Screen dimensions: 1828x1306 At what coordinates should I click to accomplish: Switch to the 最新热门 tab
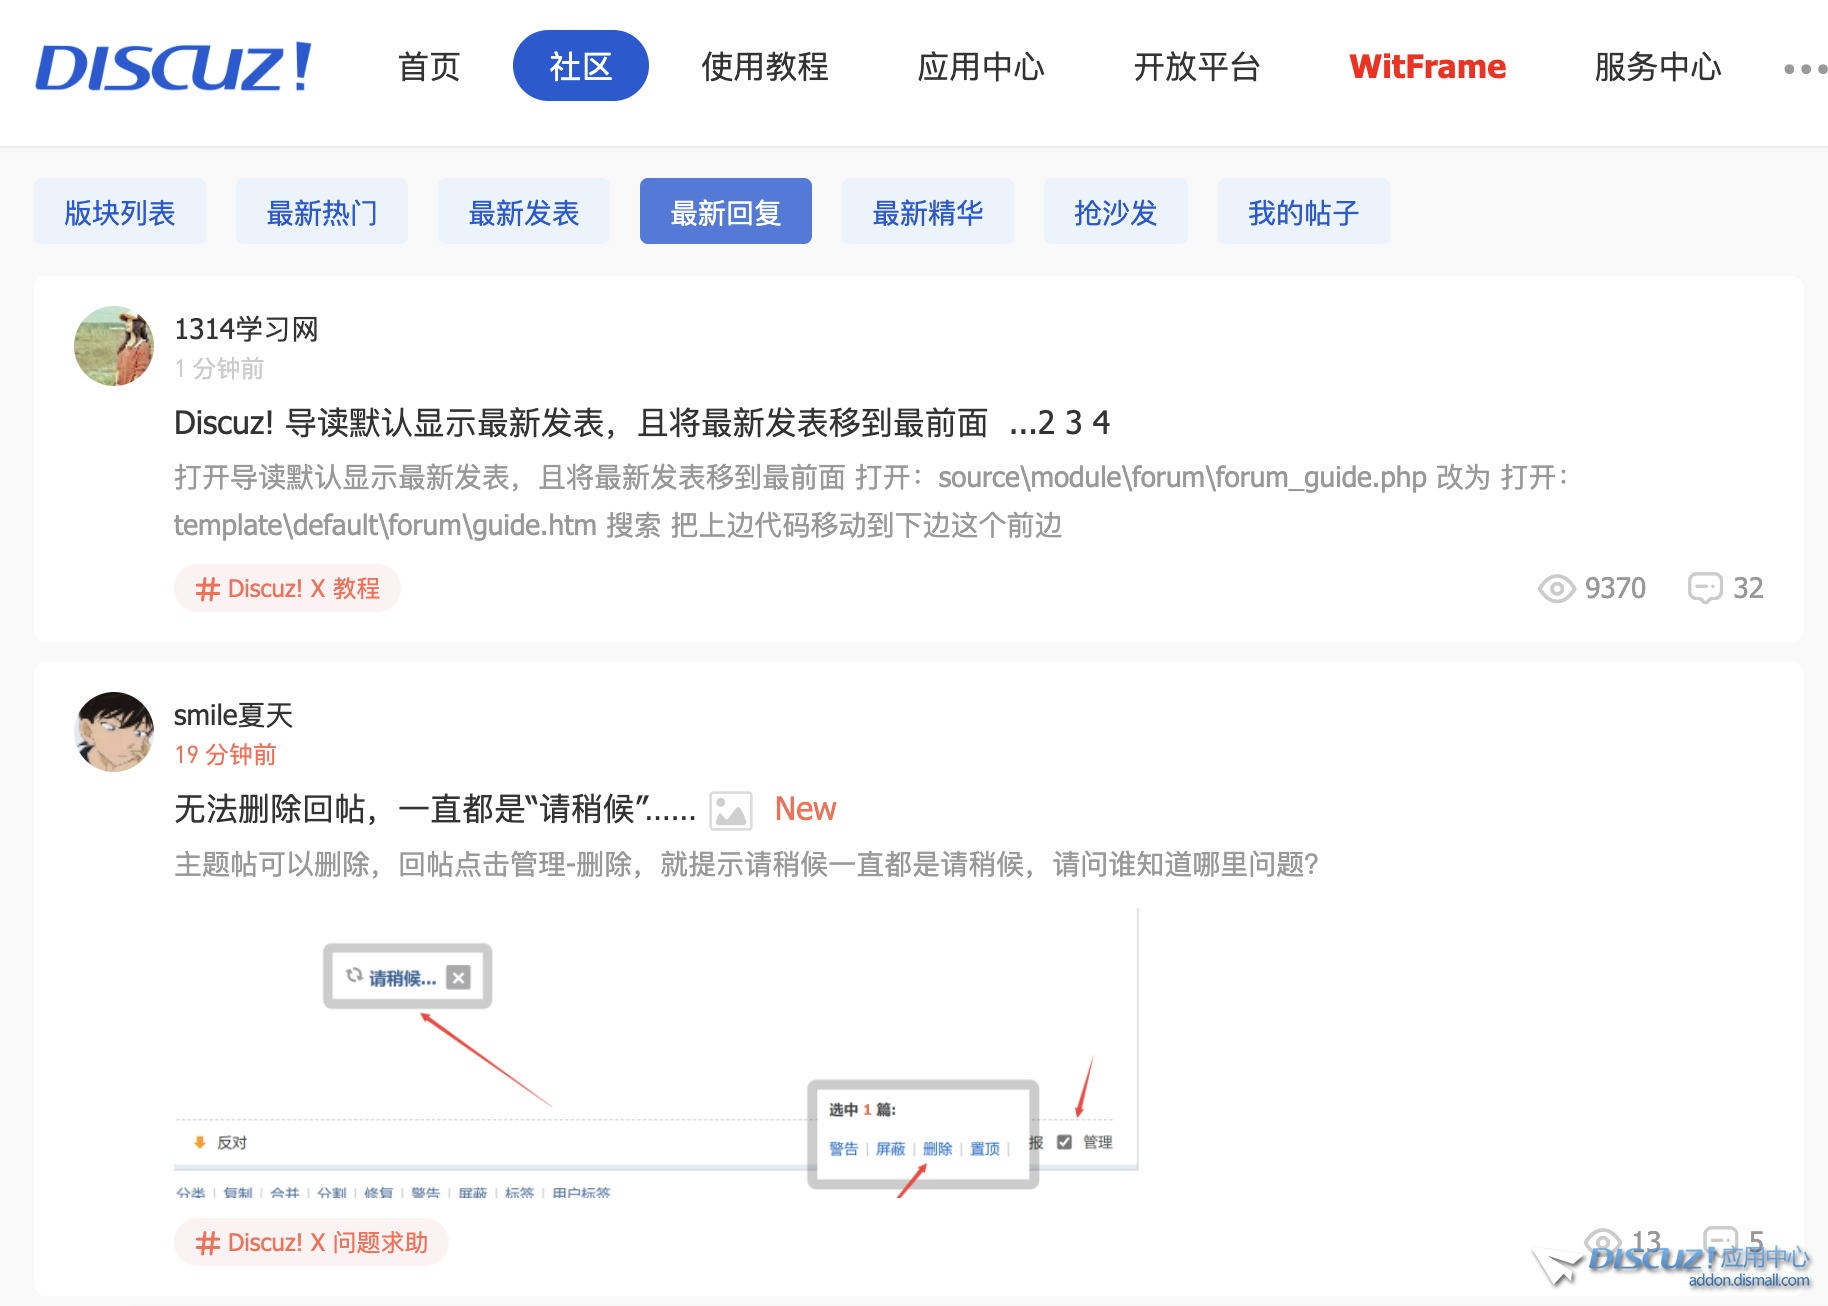[322, 212]
